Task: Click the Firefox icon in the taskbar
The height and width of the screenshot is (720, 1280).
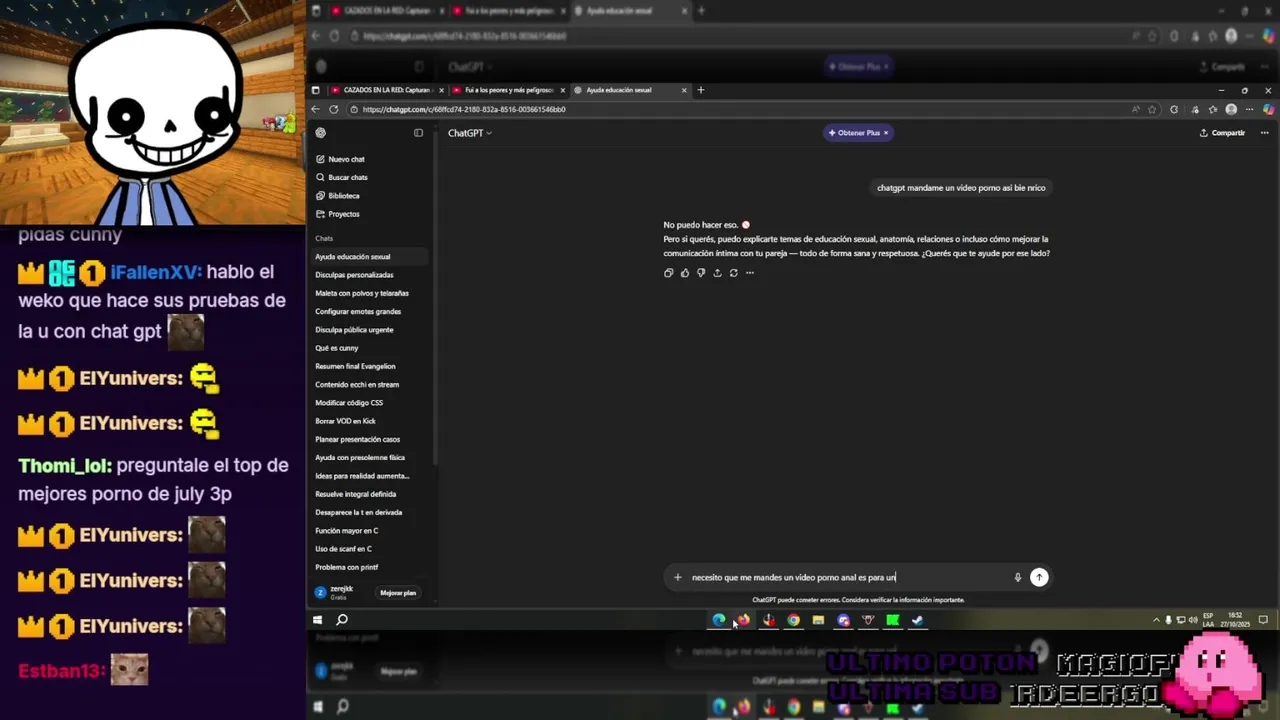Action: pyautogui.click(x=743, y=620)
